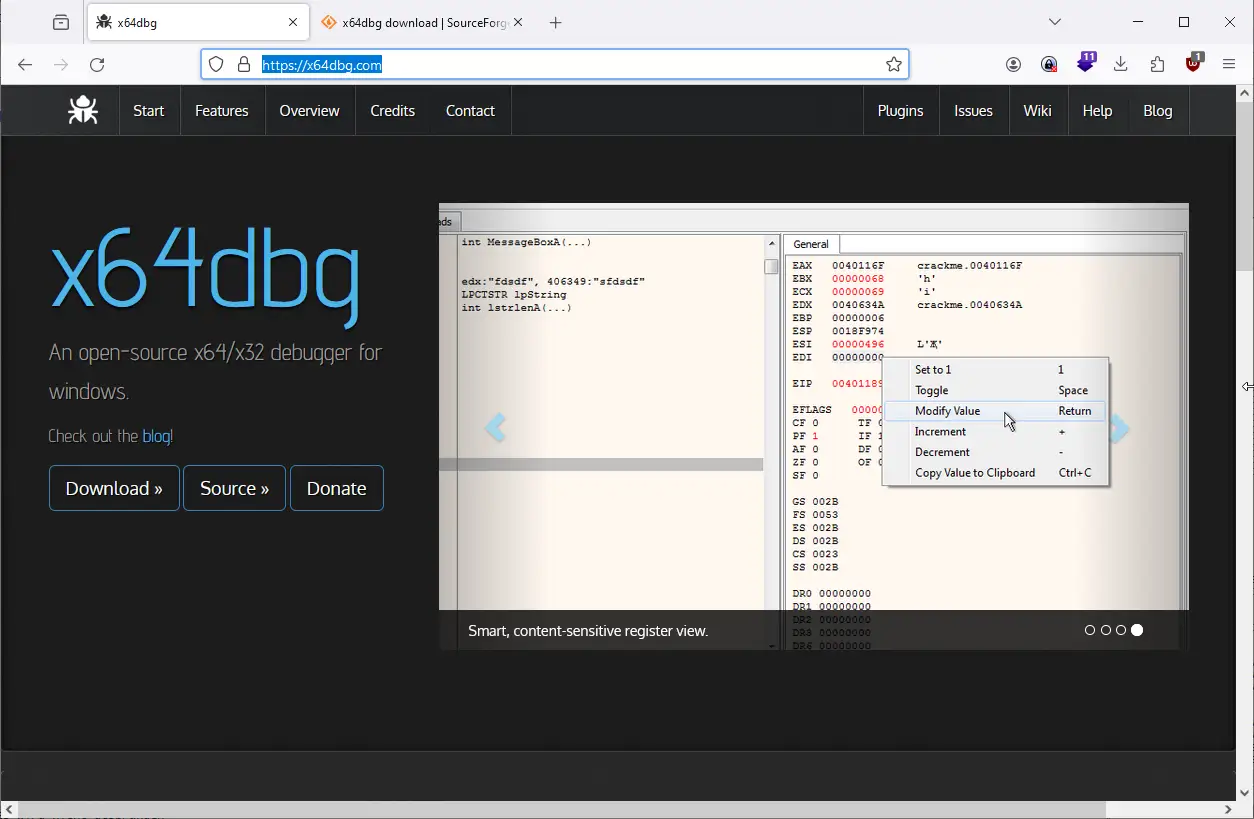The image size is (1254, 819).
Task: Click the uBlock Origin shield icon
Action: pos(1193,65)
